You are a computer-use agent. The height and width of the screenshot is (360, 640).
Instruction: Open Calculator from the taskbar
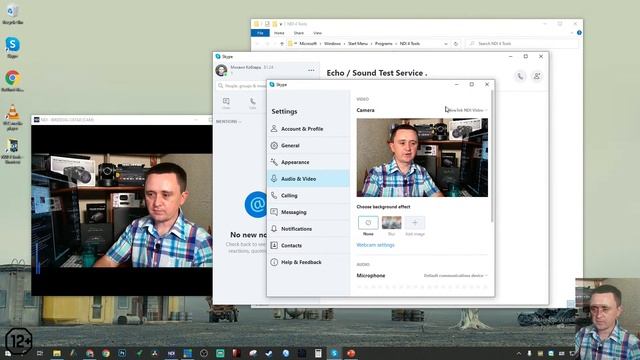318,353
